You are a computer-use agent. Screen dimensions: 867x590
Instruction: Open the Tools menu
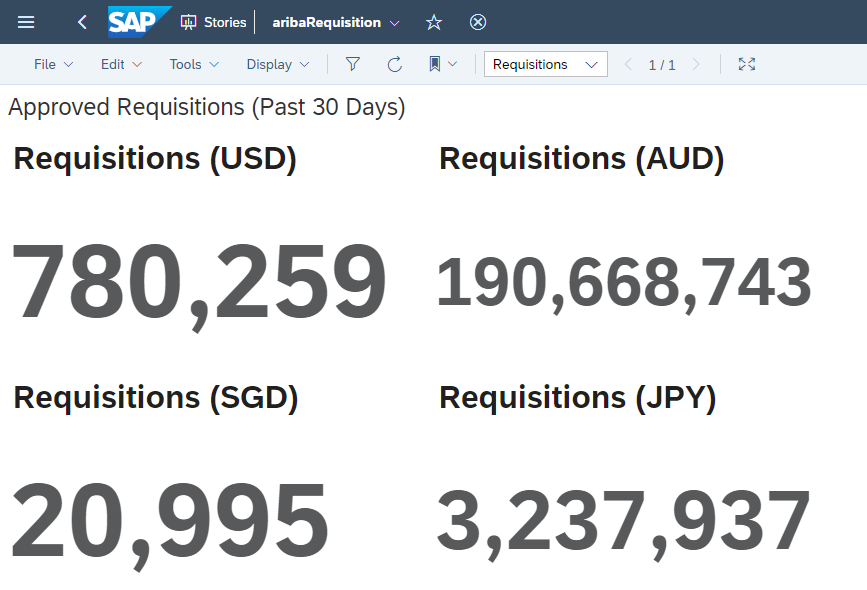tap(194, 64)
